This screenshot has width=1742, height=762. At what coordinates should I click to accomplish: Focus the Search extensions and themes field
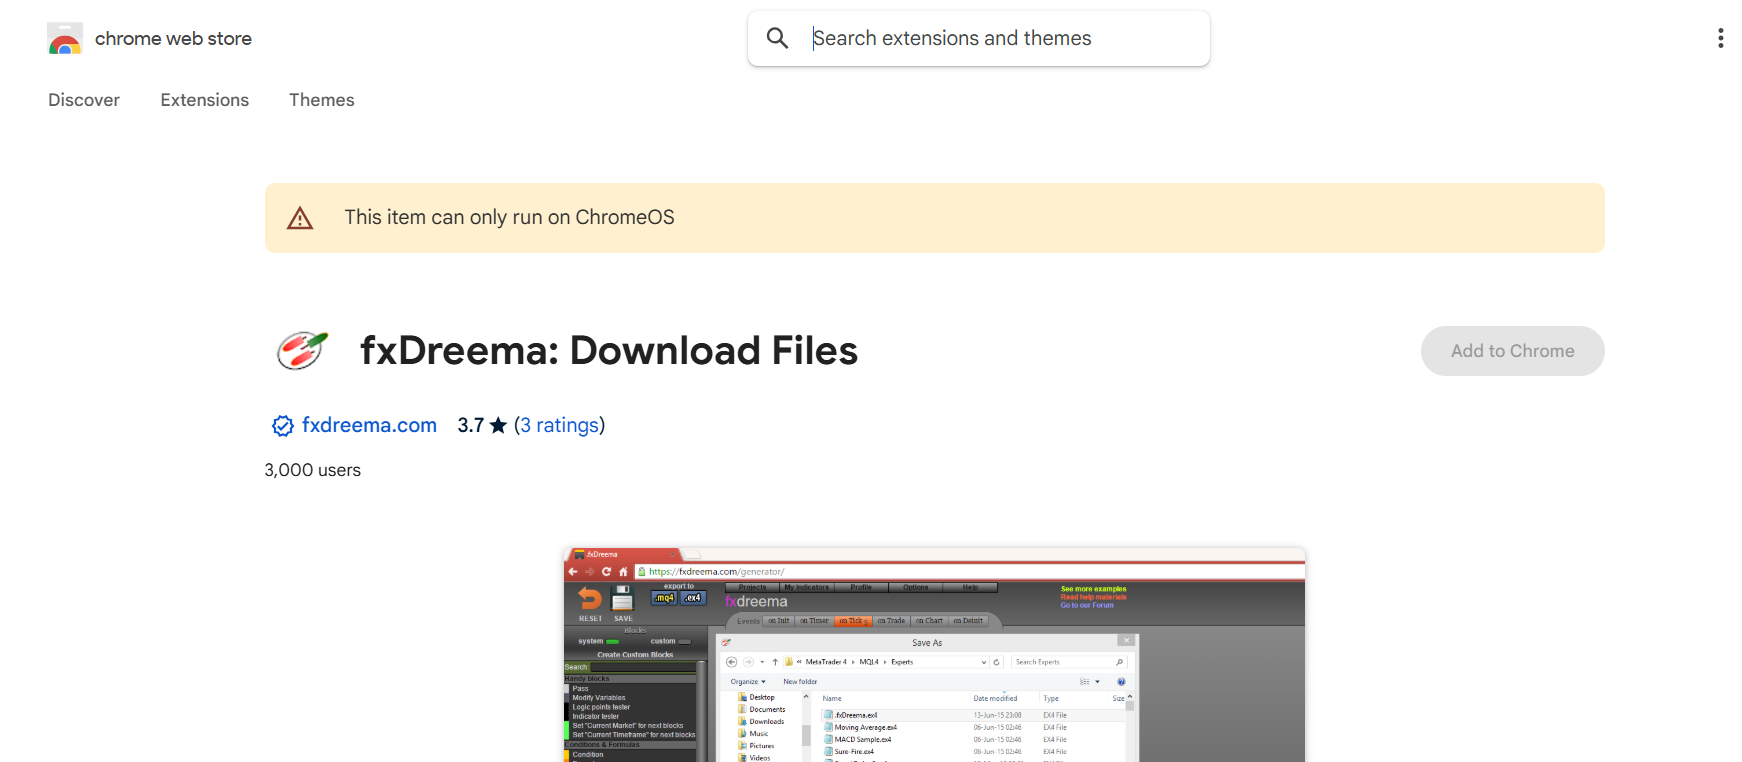pos(979,38)
